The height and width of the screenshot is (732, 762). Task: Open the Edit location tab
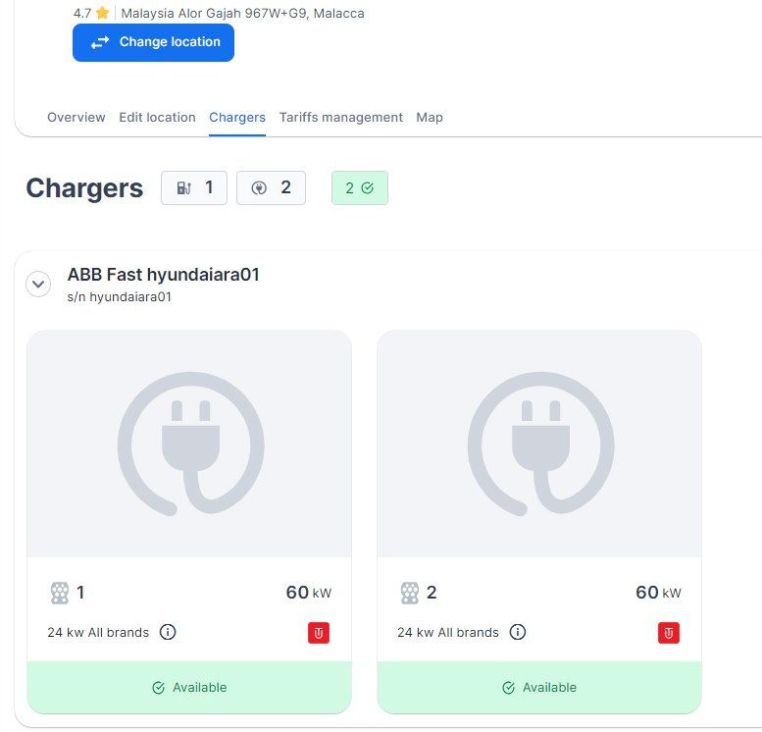tap(157, 117)
